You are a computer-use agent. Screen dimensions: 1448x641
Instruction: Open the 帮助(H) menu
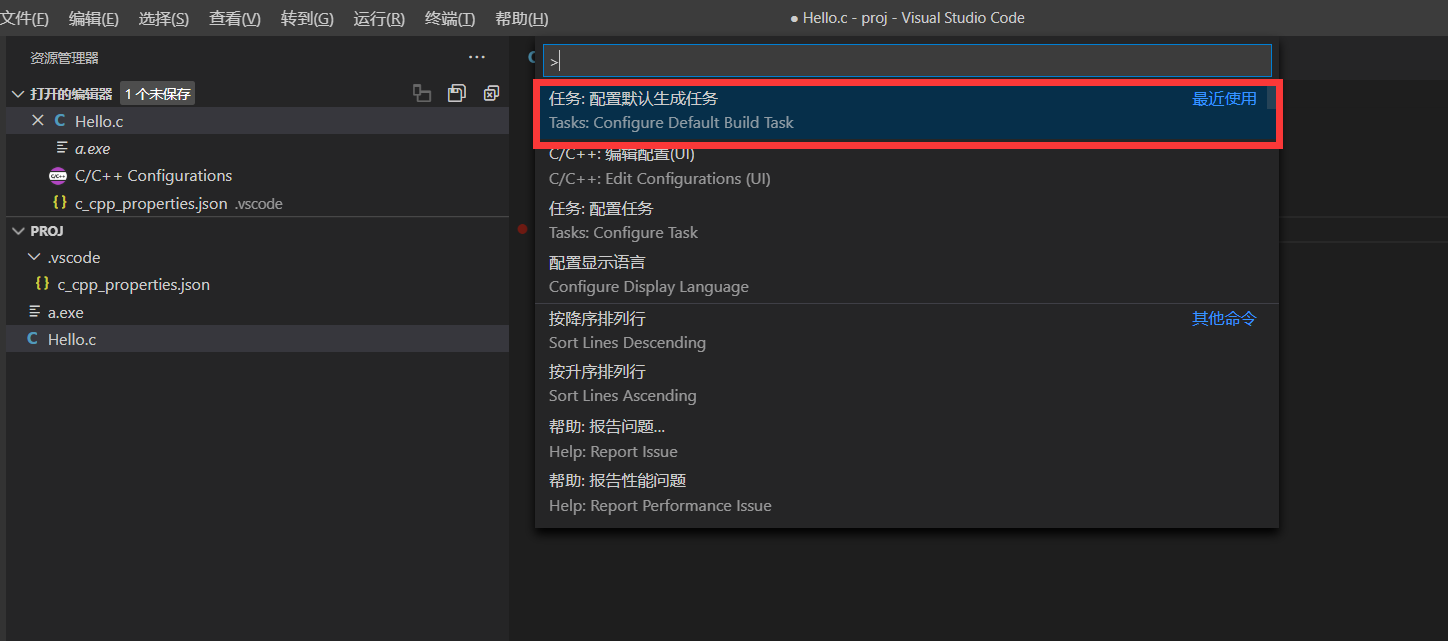[522, 19]
